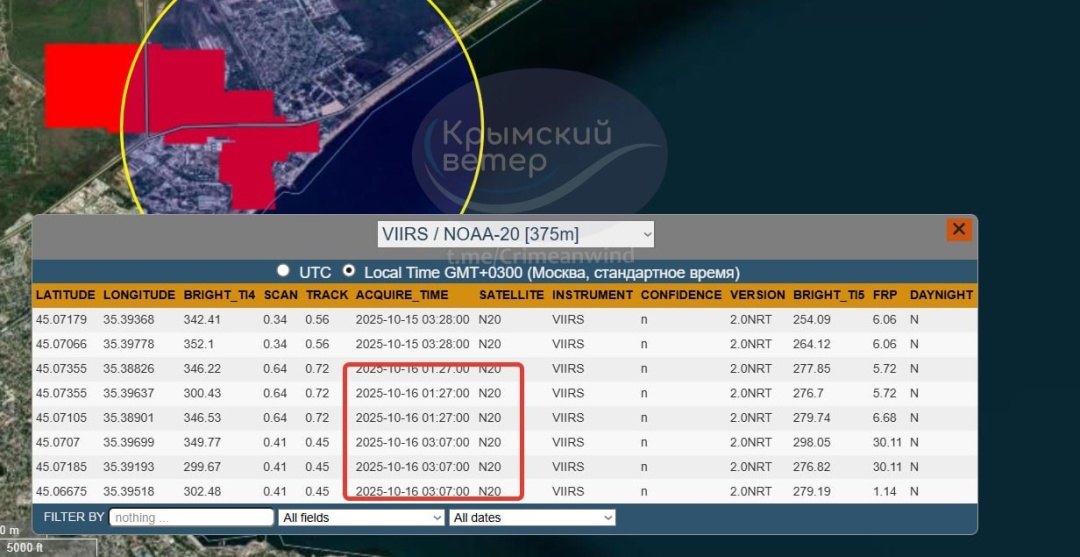Expand the All dates filter dropdown

(x=532, y=517)
